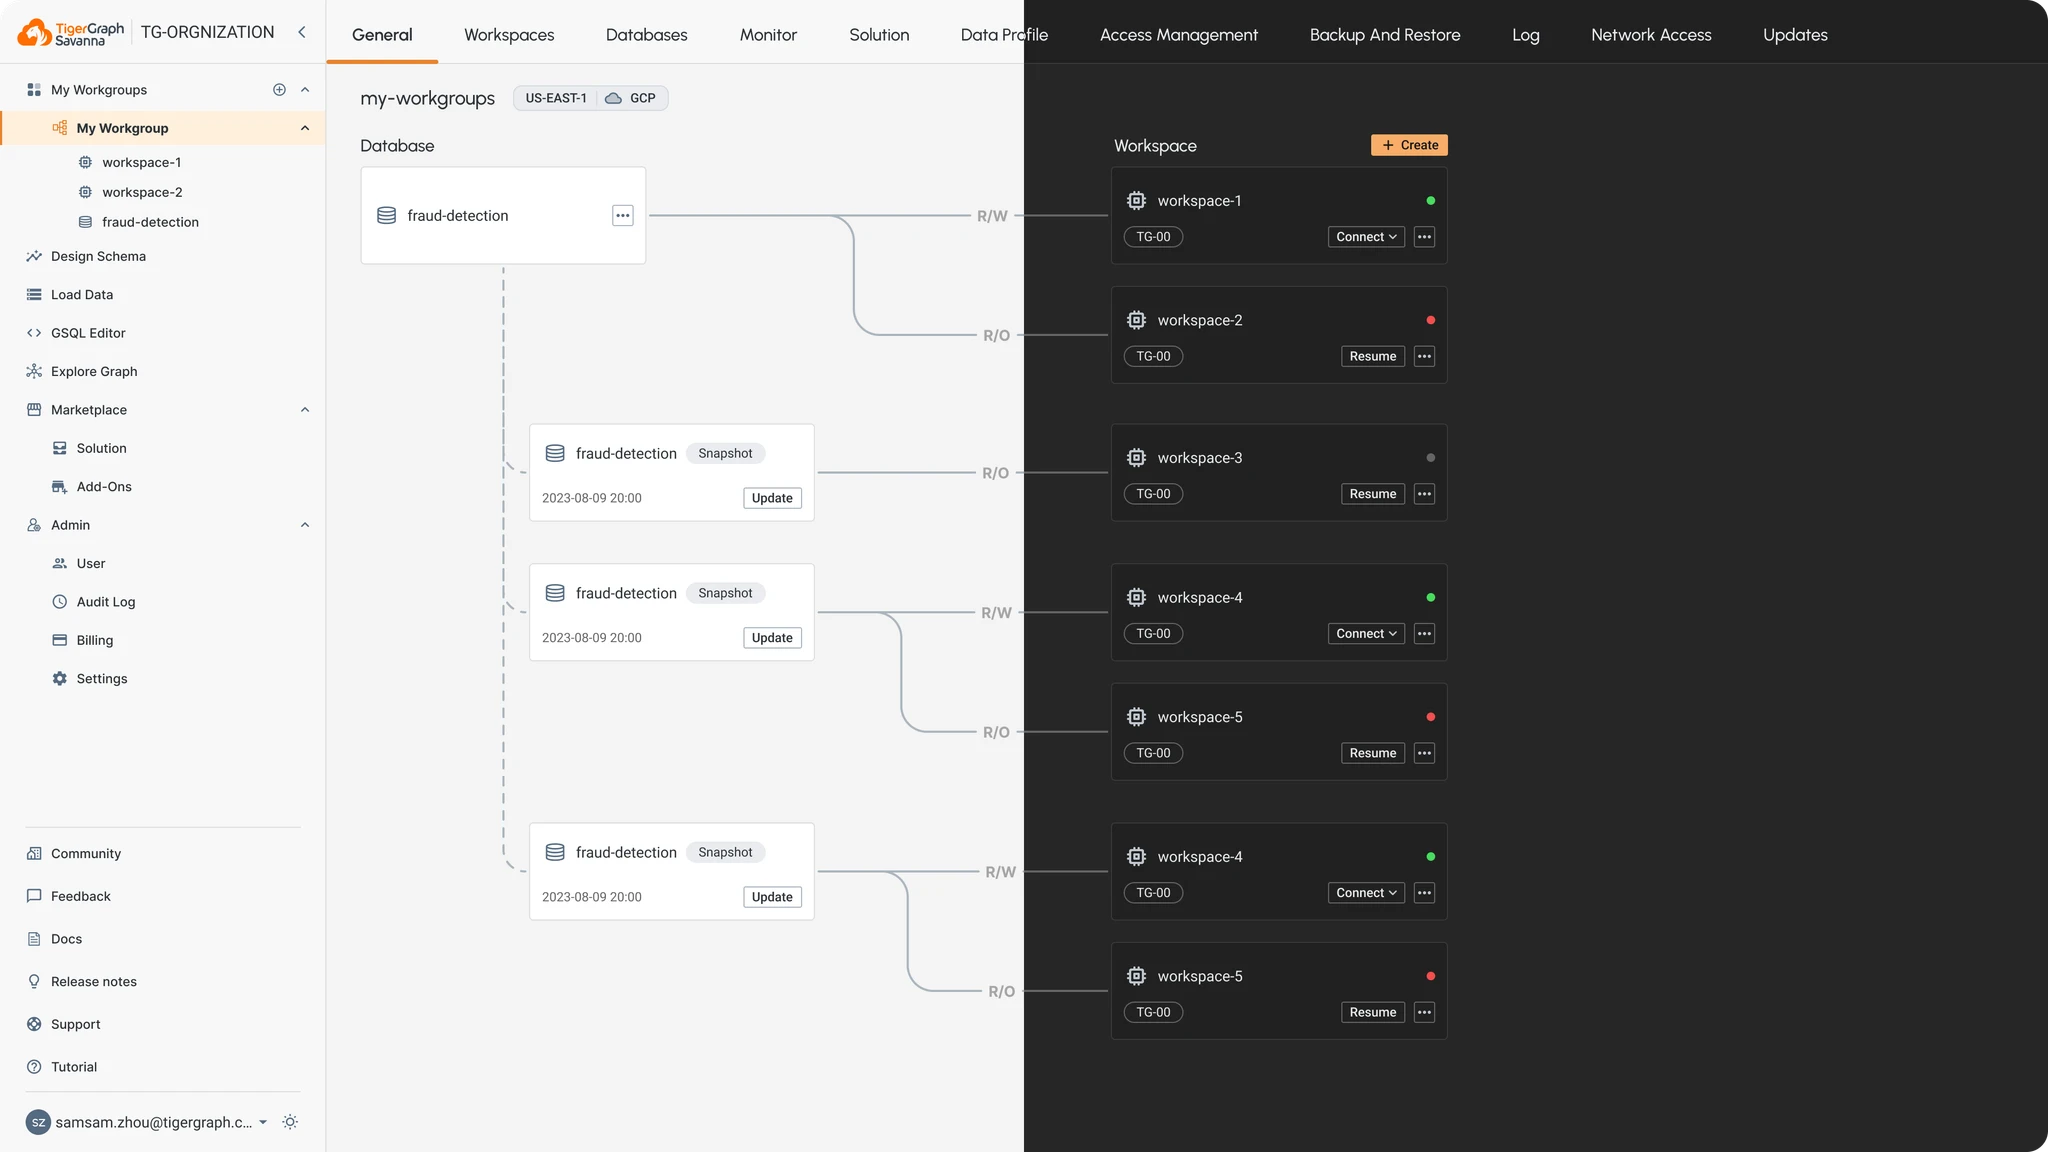Viewport: 2048px width, 1152px height.
Task: Toggle the light/dark theme sun icon
Action: click(x=290, y=1122)
